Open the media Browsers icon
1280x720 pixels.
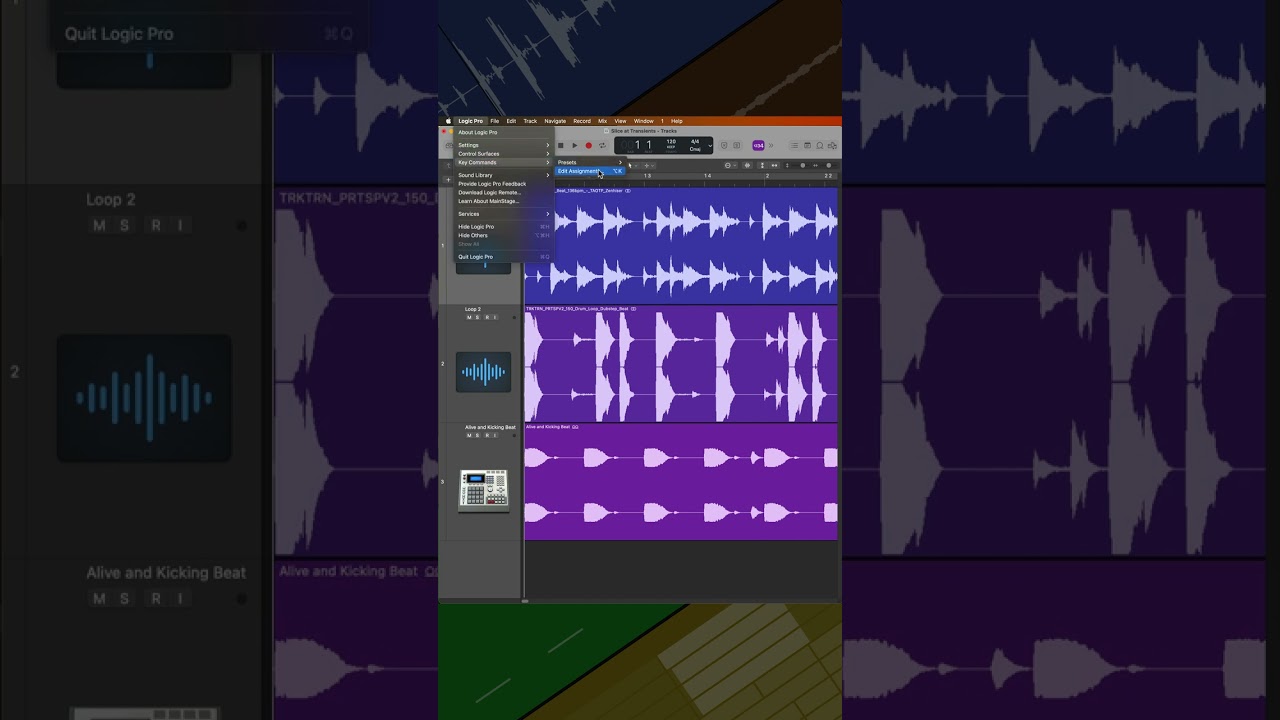point(832,145)
